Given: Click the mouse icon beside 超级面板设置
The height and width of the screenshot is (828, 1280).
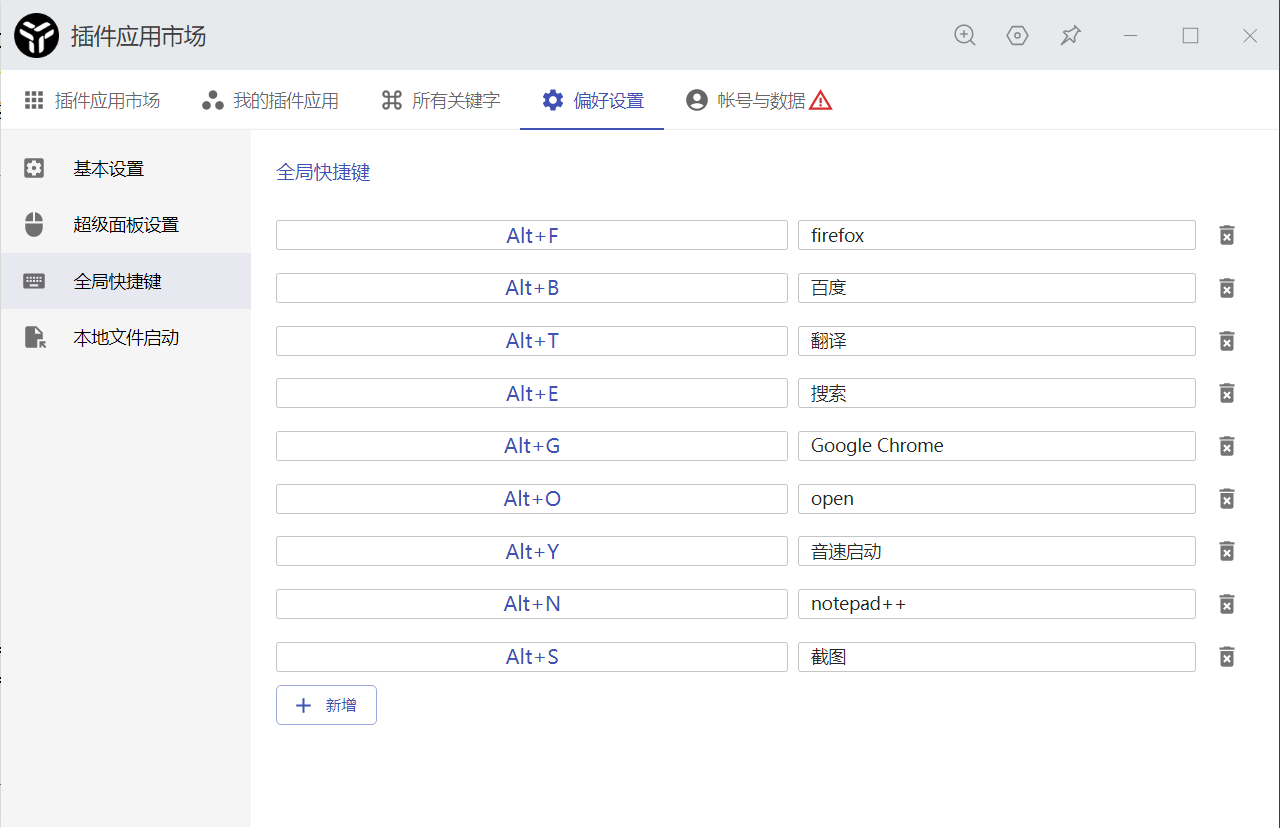Looking at the screenshot, I should coord(34,224).
